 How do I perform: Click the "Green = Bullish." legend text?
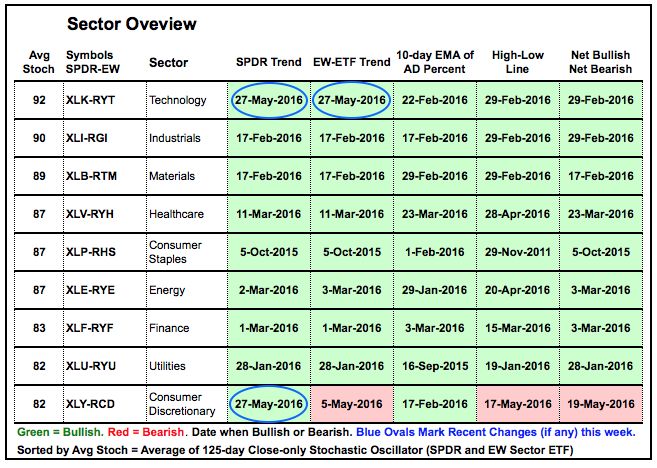[x=59, y=432]
